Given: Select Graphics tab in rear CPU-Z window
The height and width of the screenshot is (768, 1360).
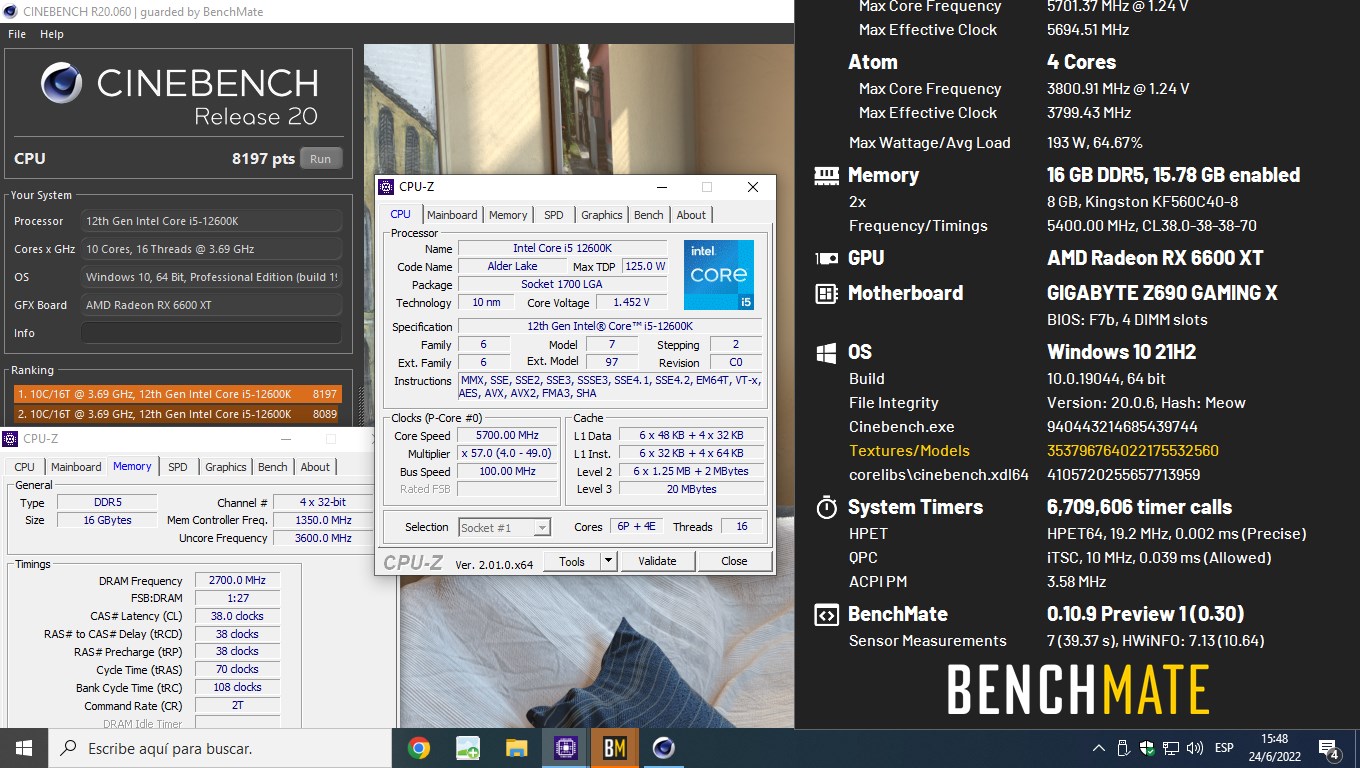Looking at the screenshot, I should point(225,467).
